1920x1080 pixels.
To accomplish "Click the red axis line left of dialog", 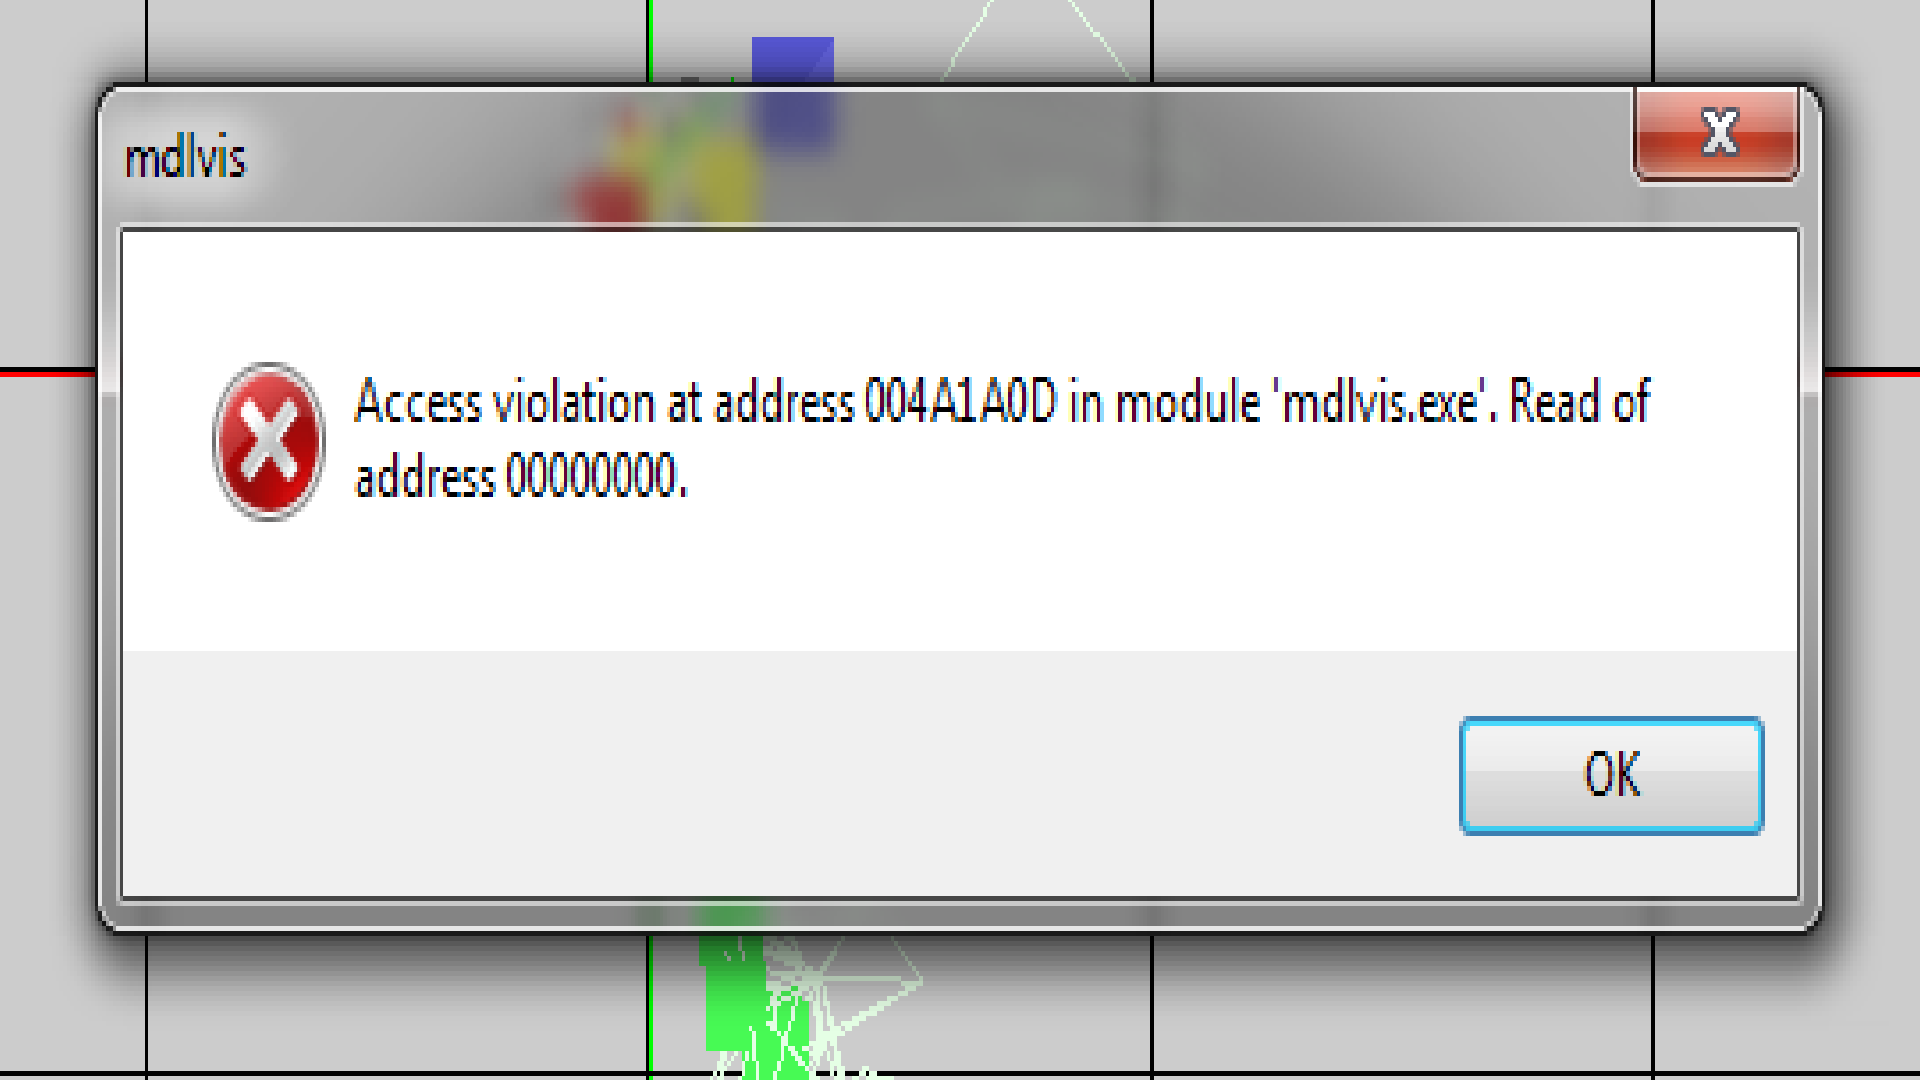I will pos(48,373).
